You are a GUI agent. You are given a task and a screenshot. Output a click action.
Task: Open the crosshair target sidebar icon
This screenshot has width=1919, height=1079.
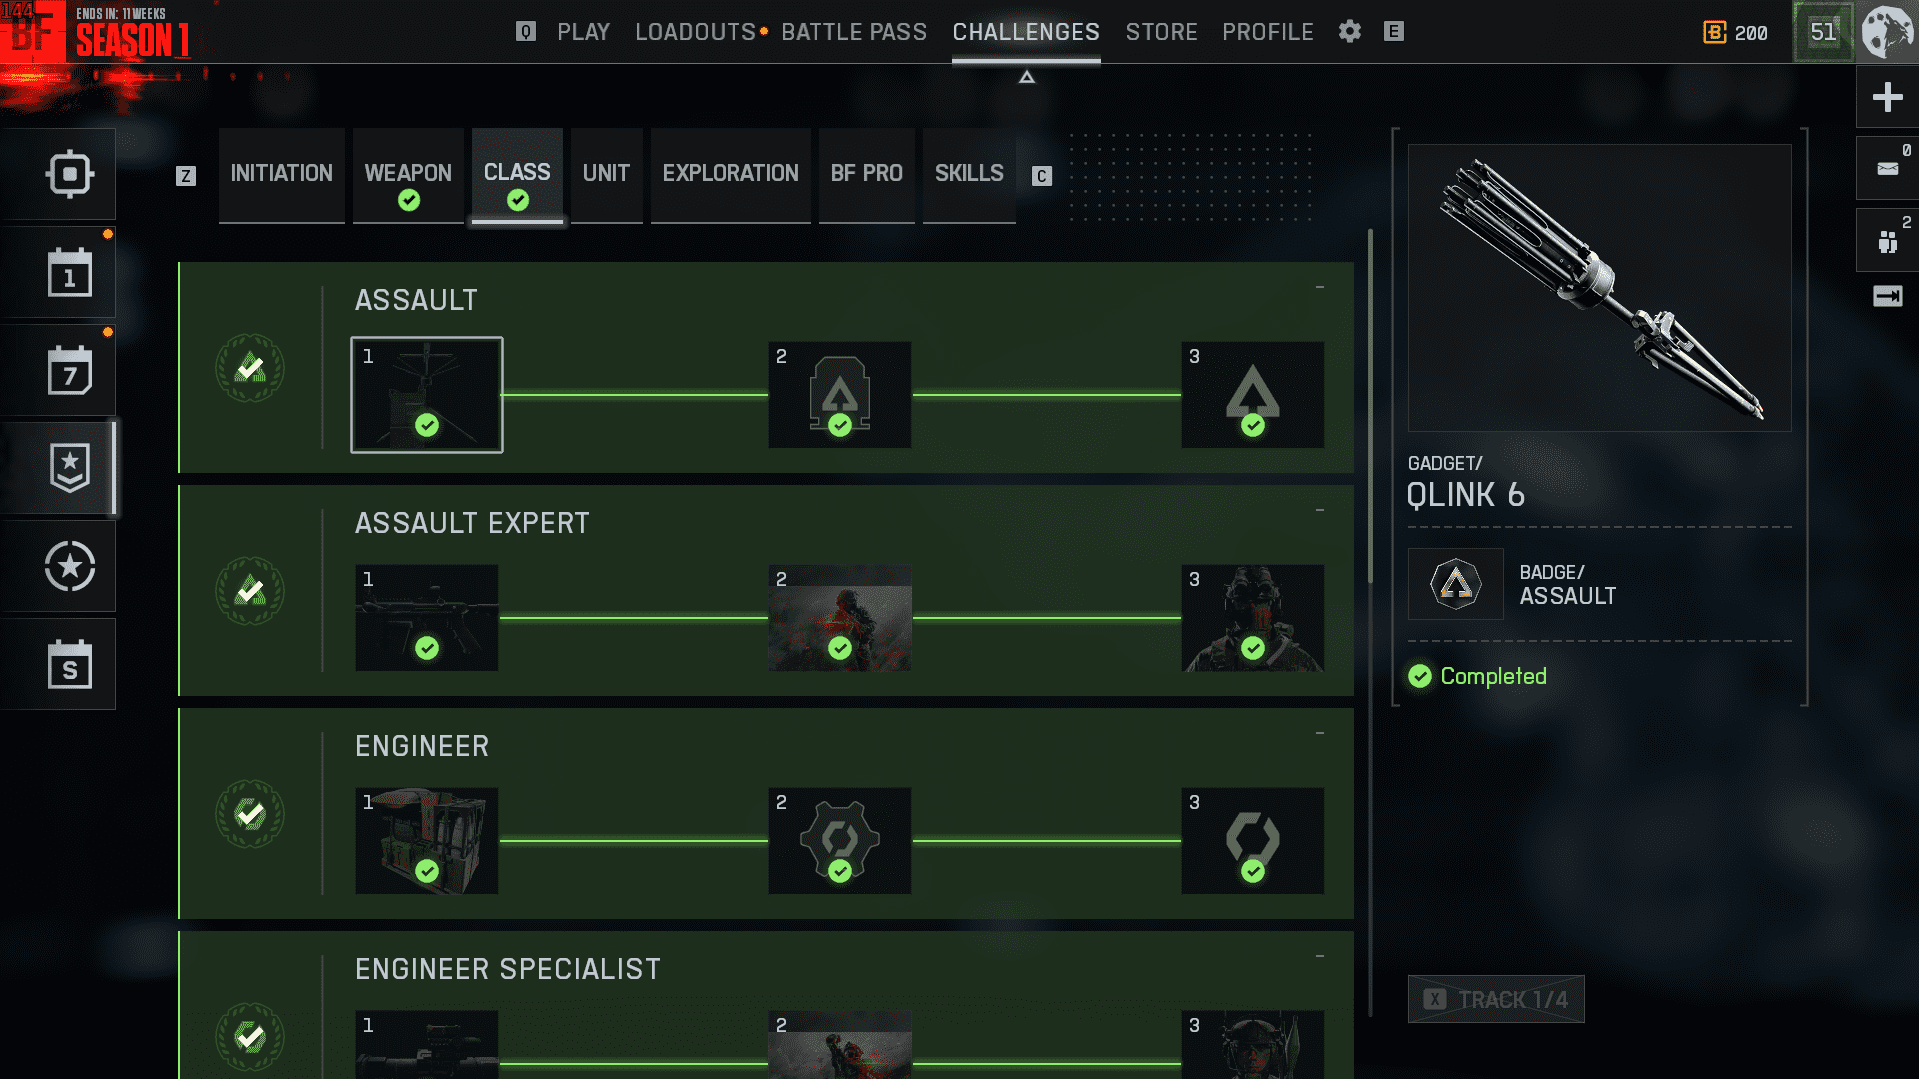[x=69, y=174]
